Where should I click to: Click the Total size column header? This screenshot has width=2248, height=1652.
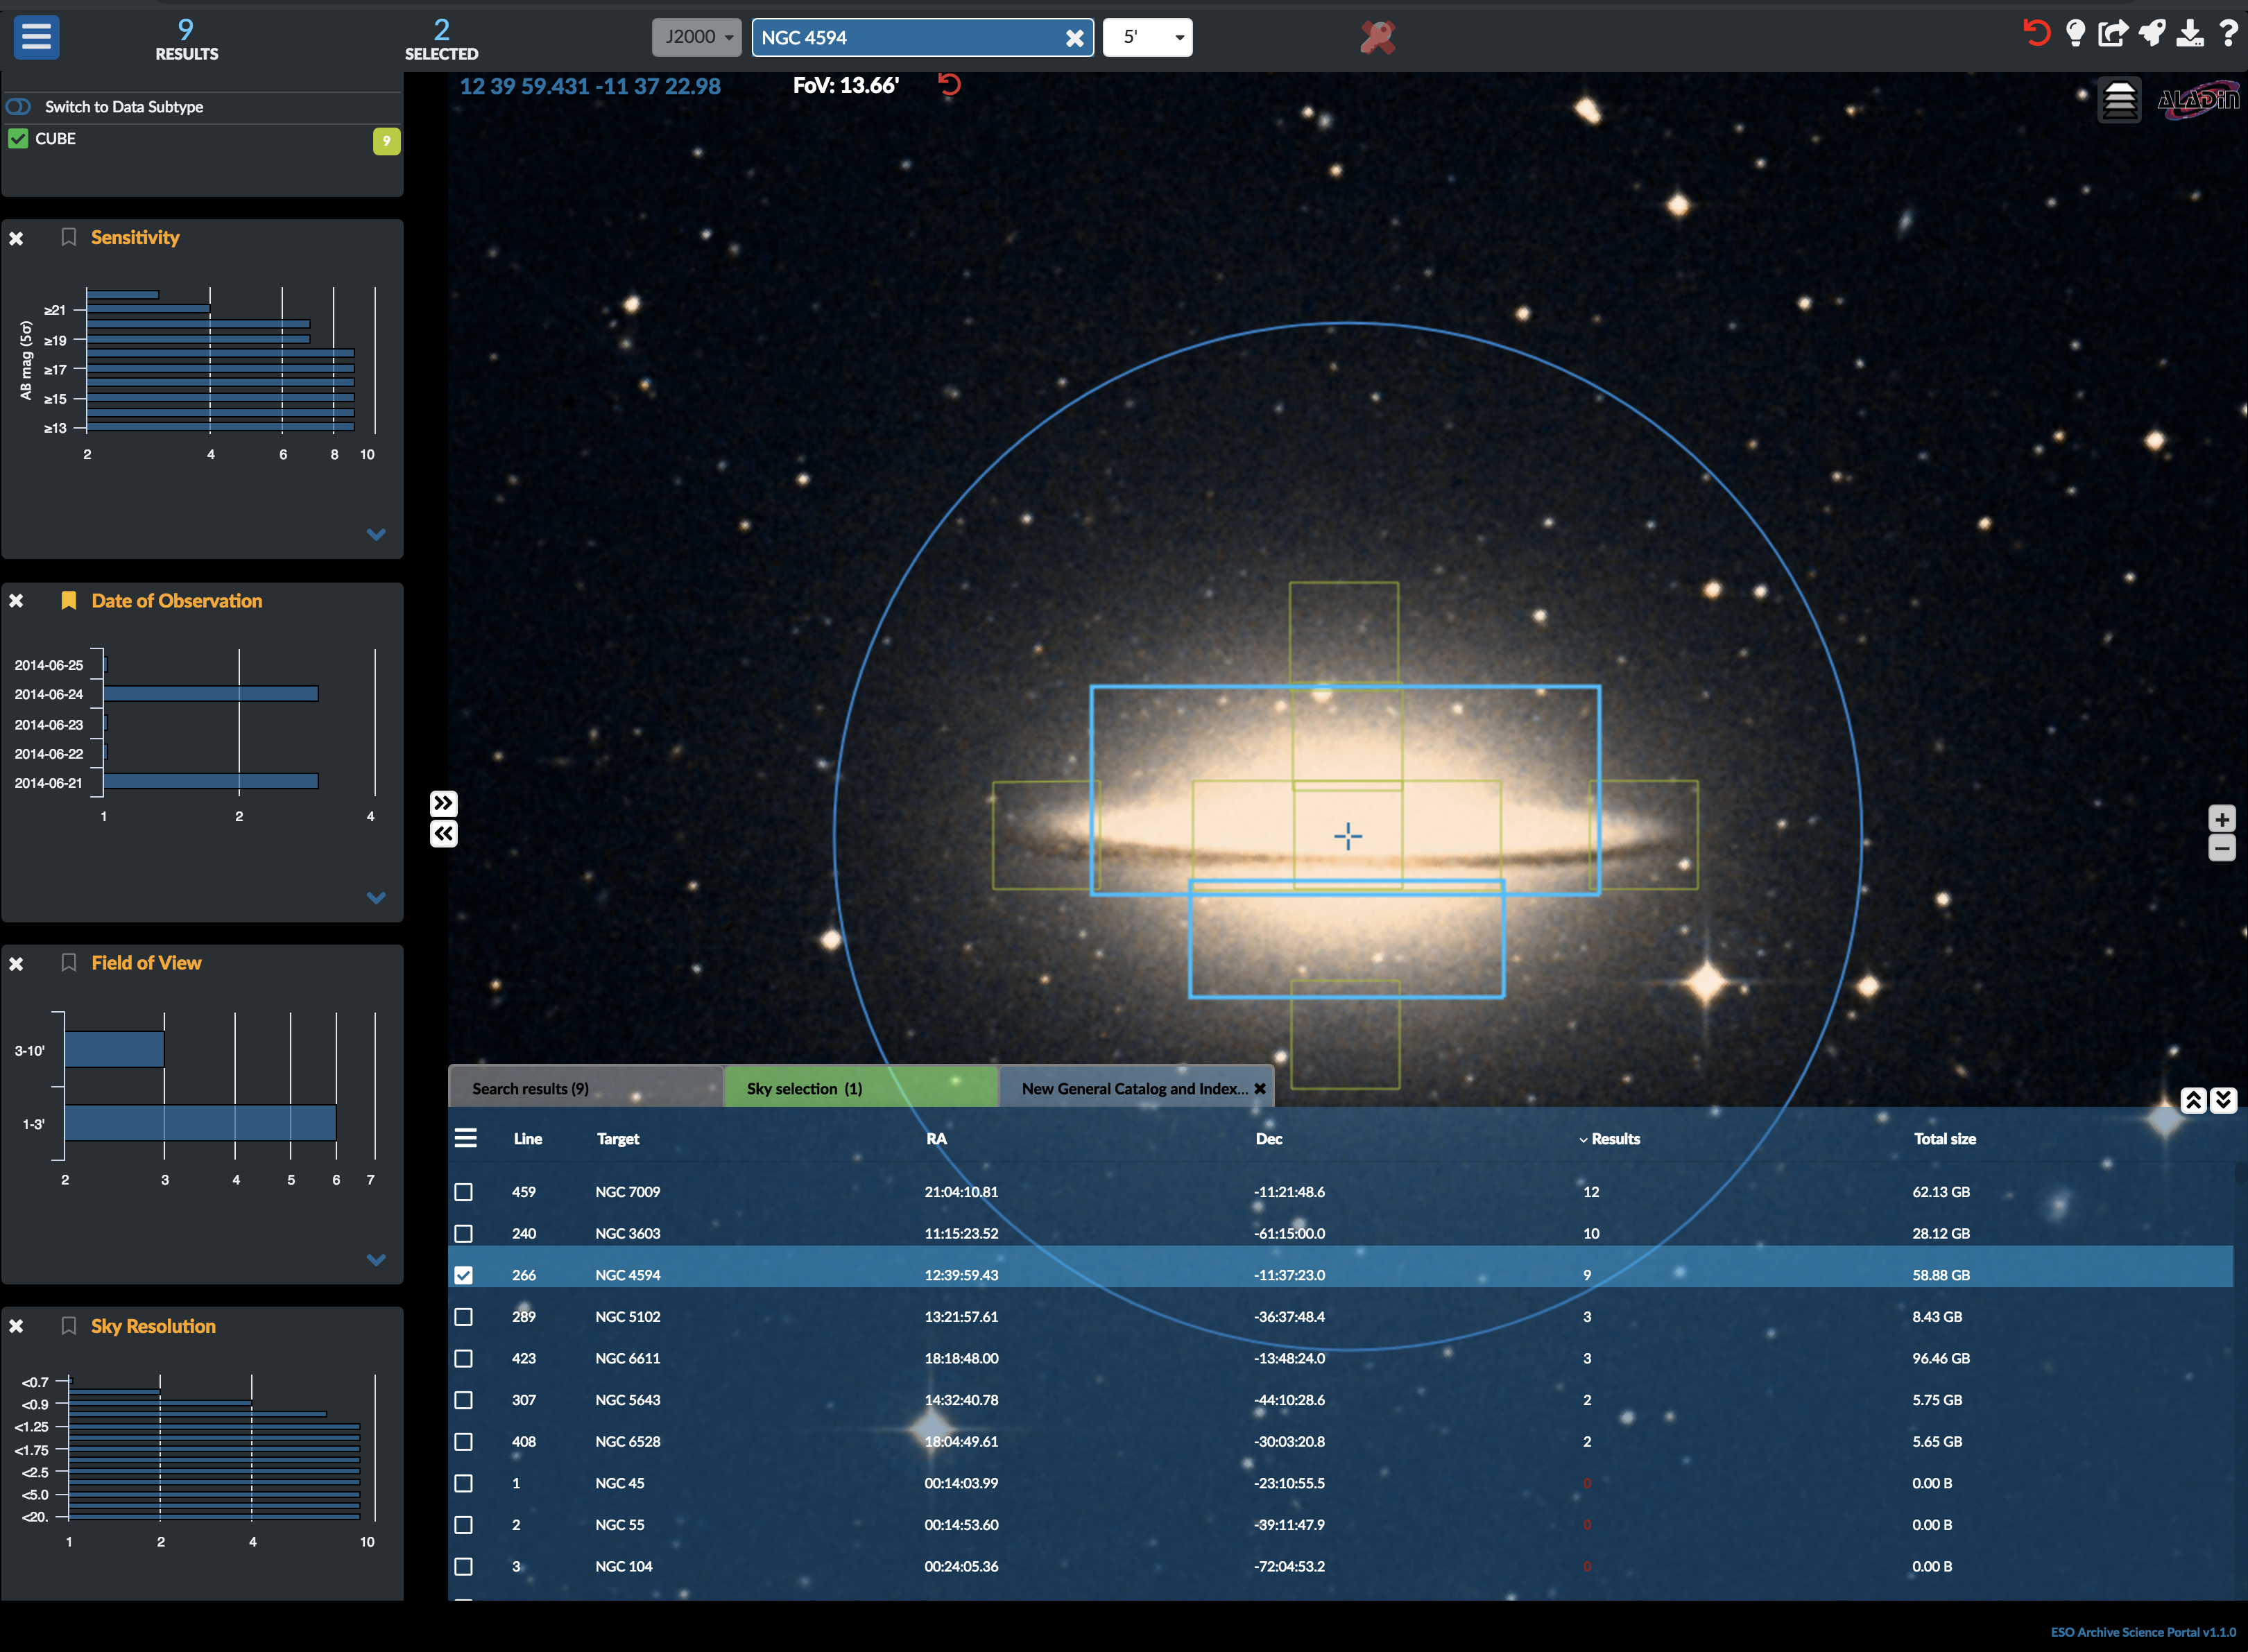point(1944,1139)
